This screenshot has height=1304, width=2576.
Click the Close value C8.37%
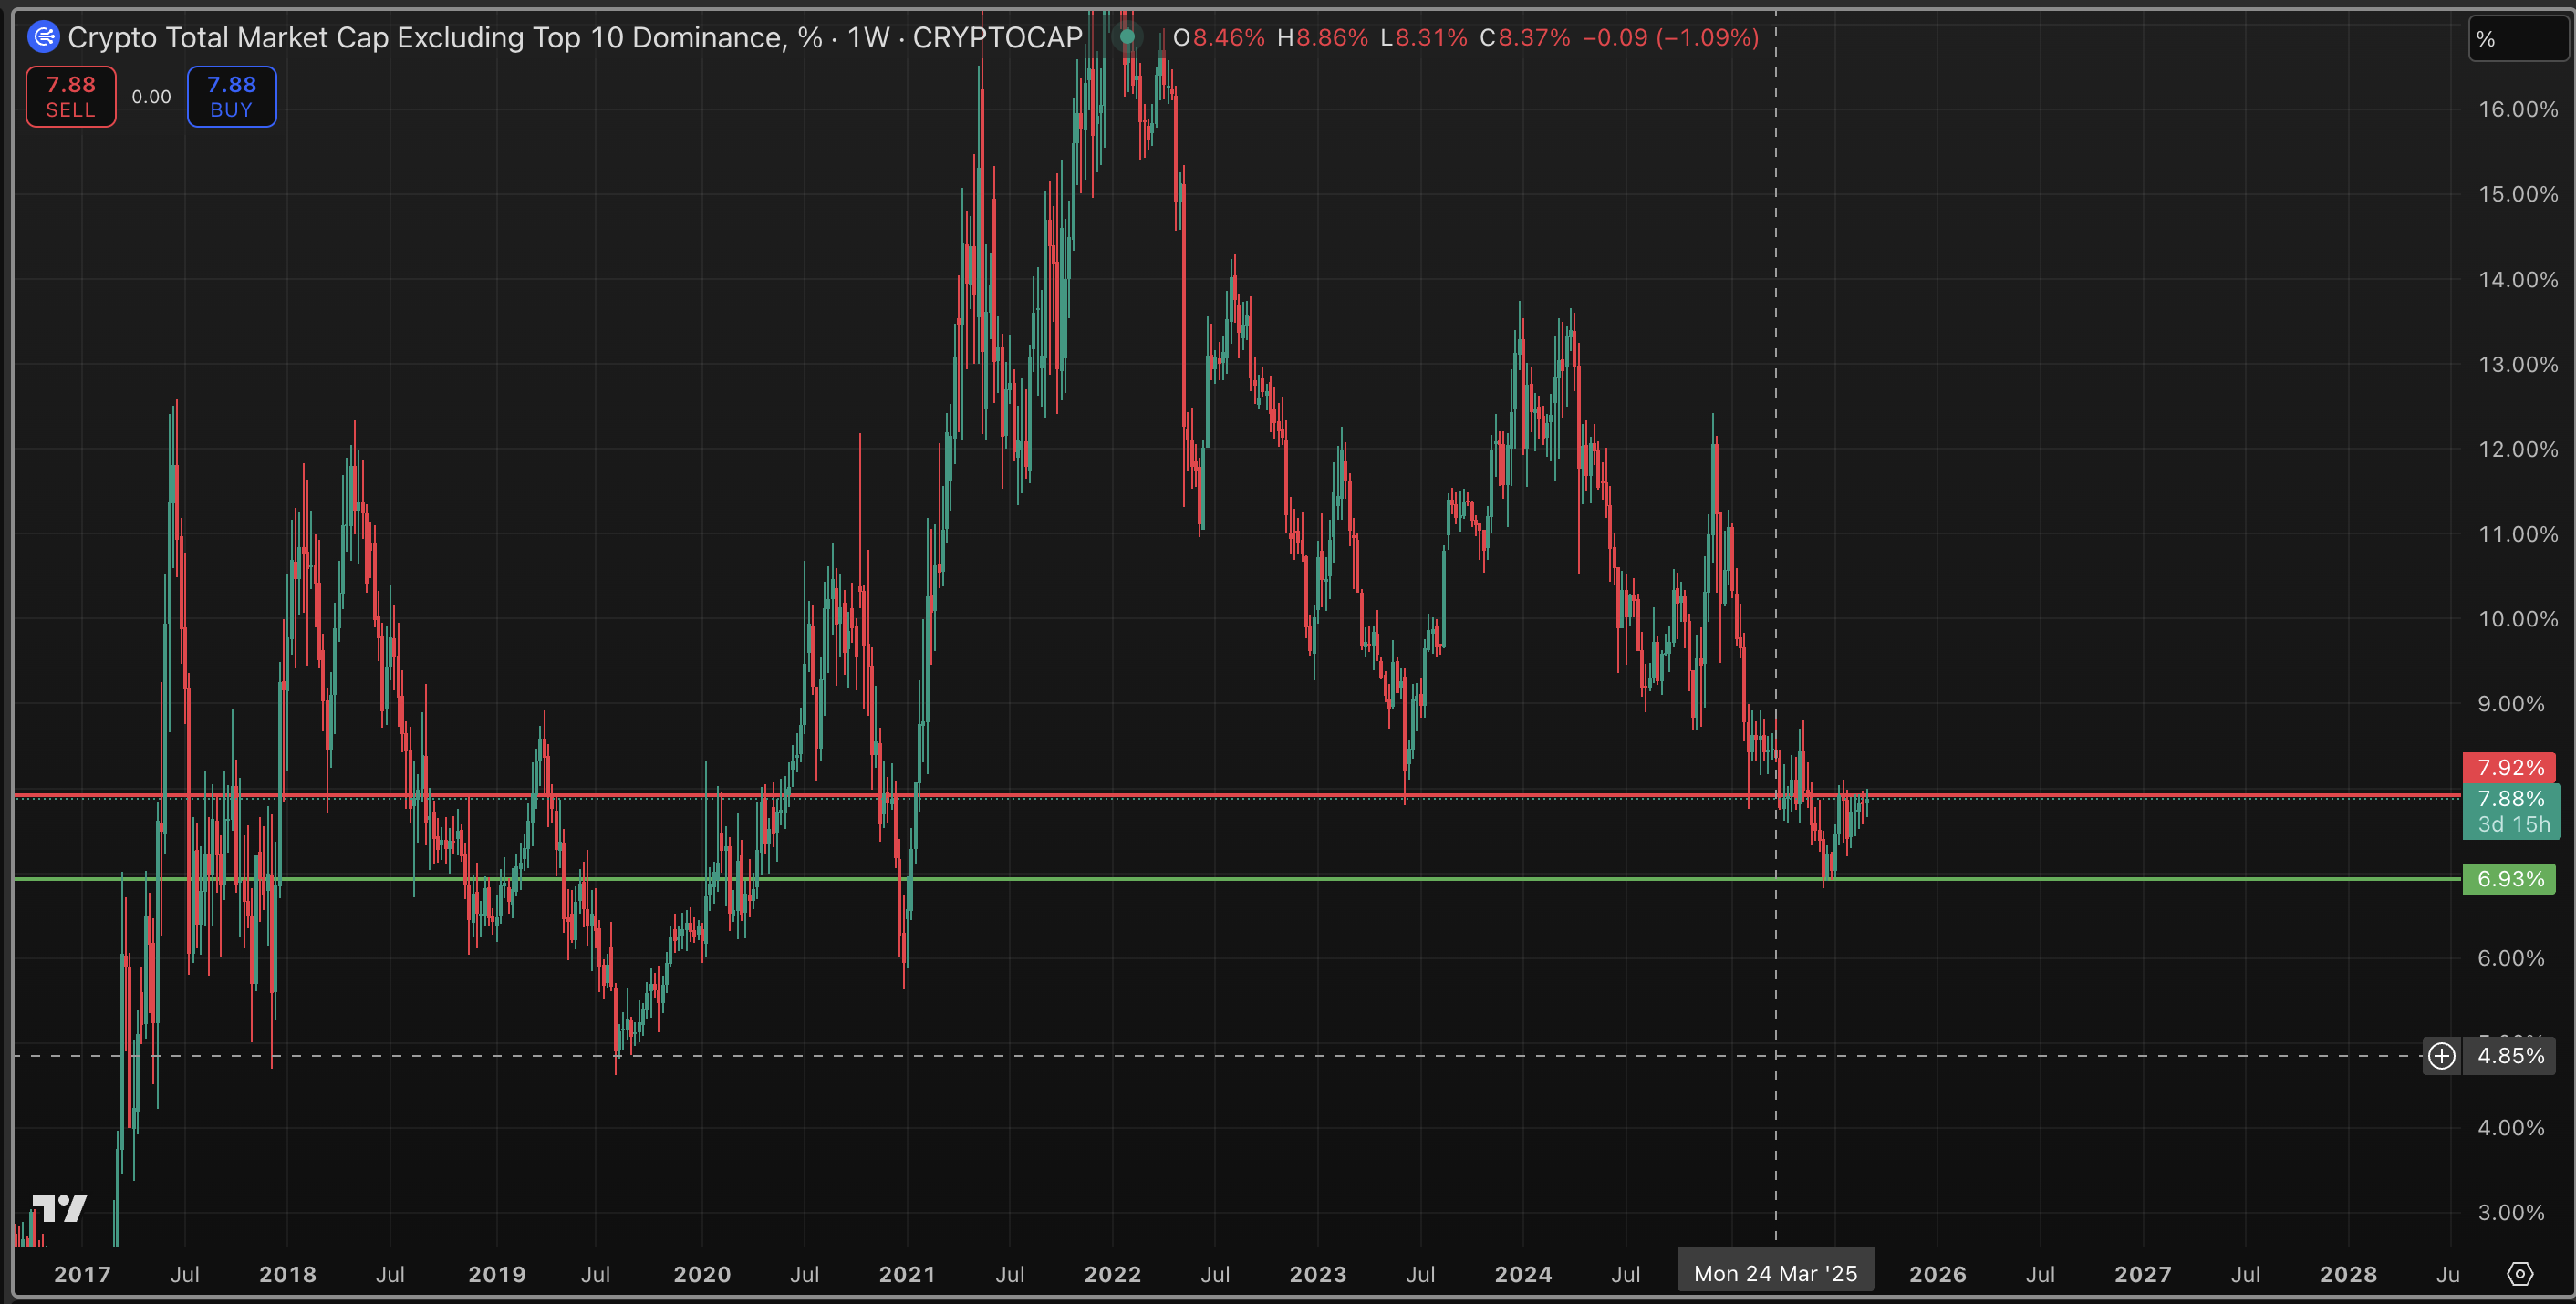[1525, 38]
